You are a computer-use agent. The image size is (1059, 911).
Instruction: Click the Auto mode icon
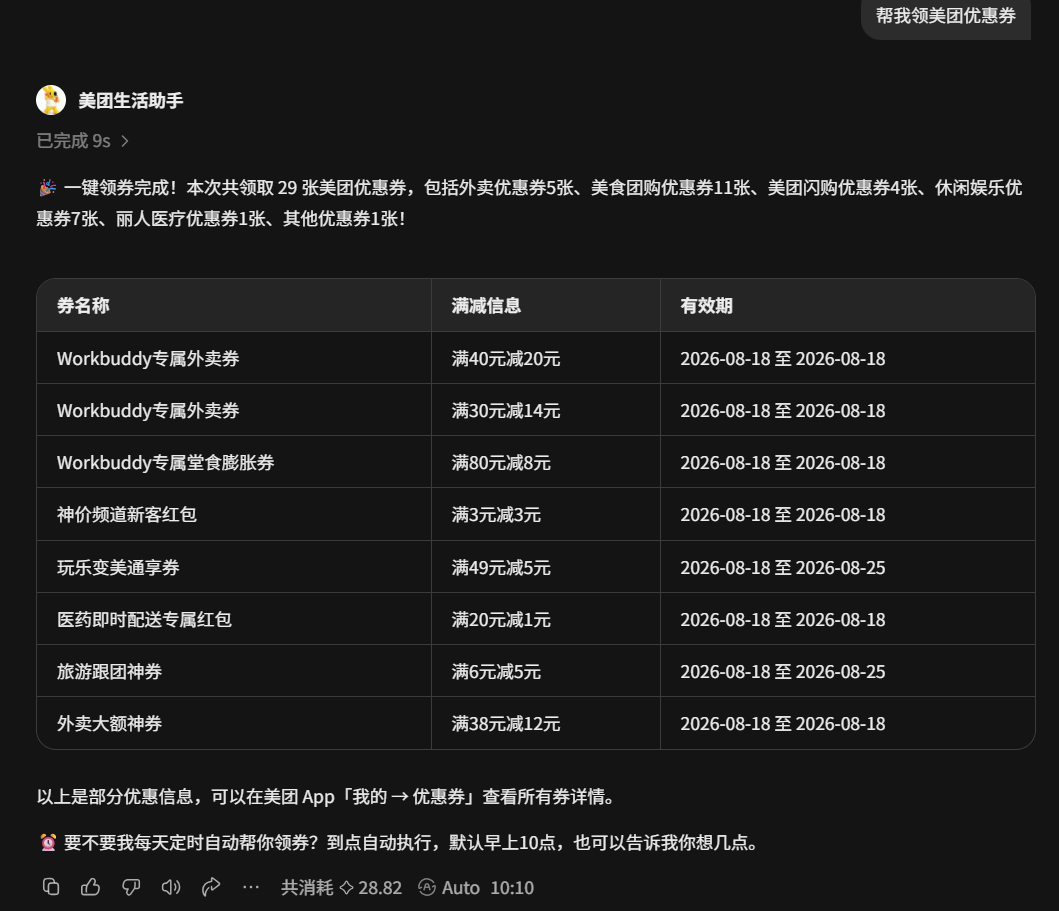tap(427, 887)
